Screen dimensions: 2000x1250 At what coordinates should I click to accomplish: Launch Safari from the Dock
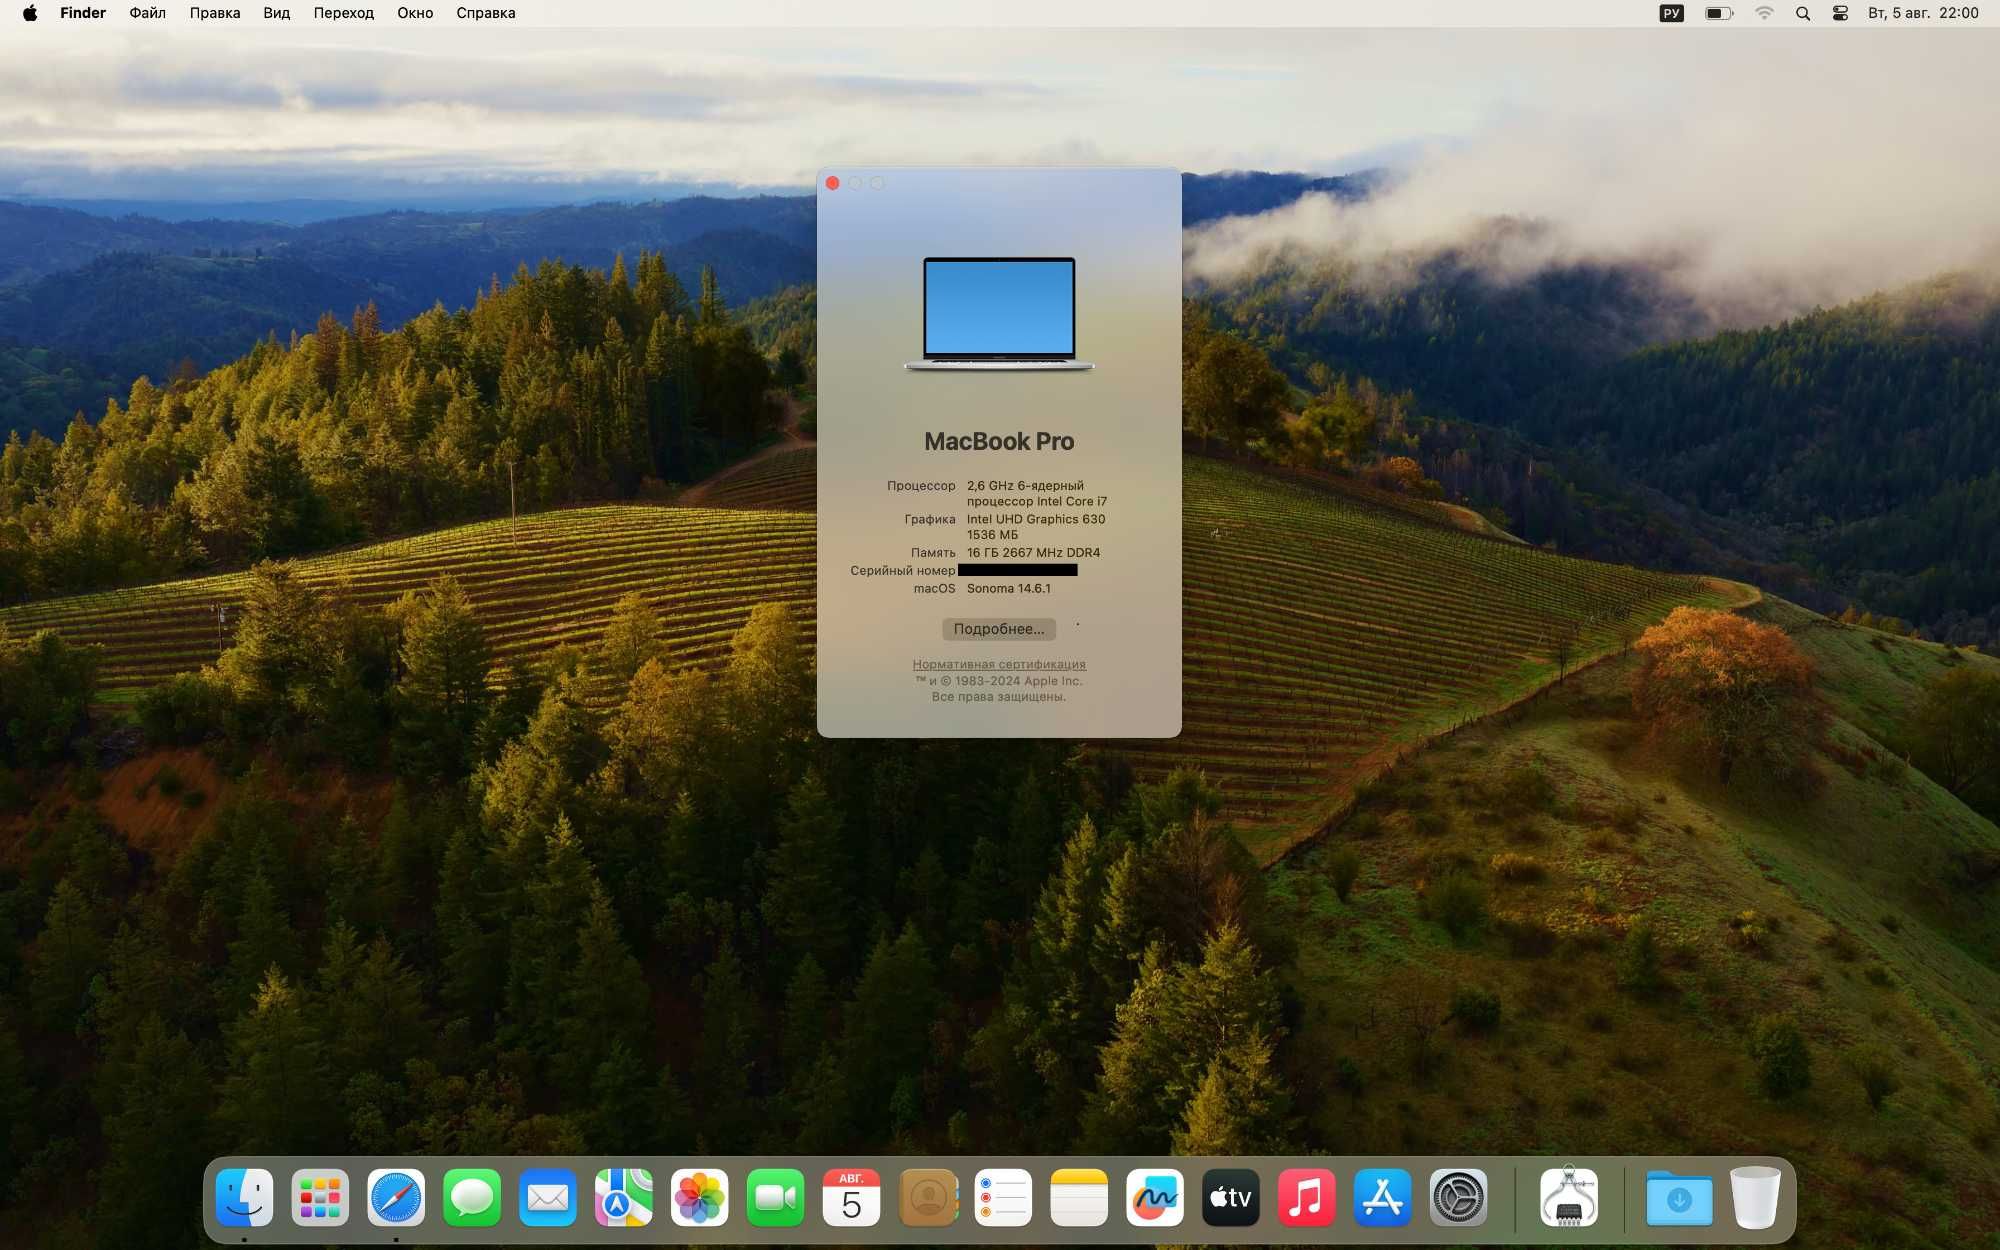[x=396, y=1197]
